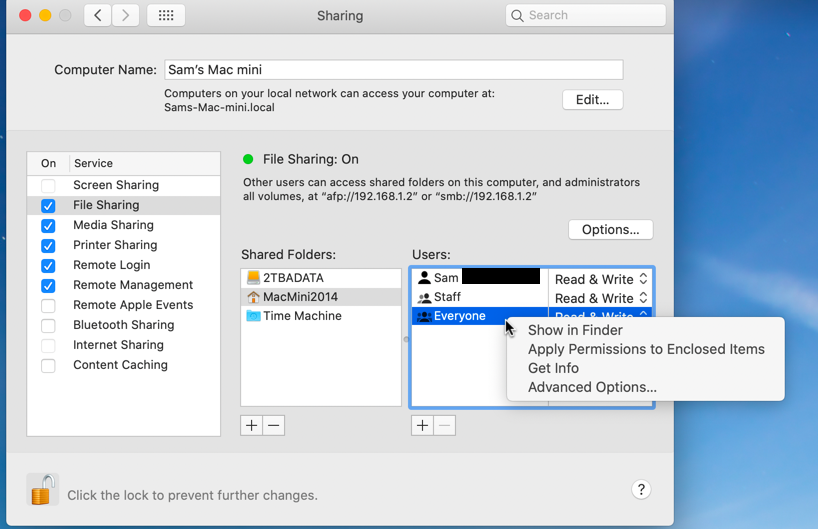
Task: Uncheck the File Sharing checkbox
Action: coord(48,206)
